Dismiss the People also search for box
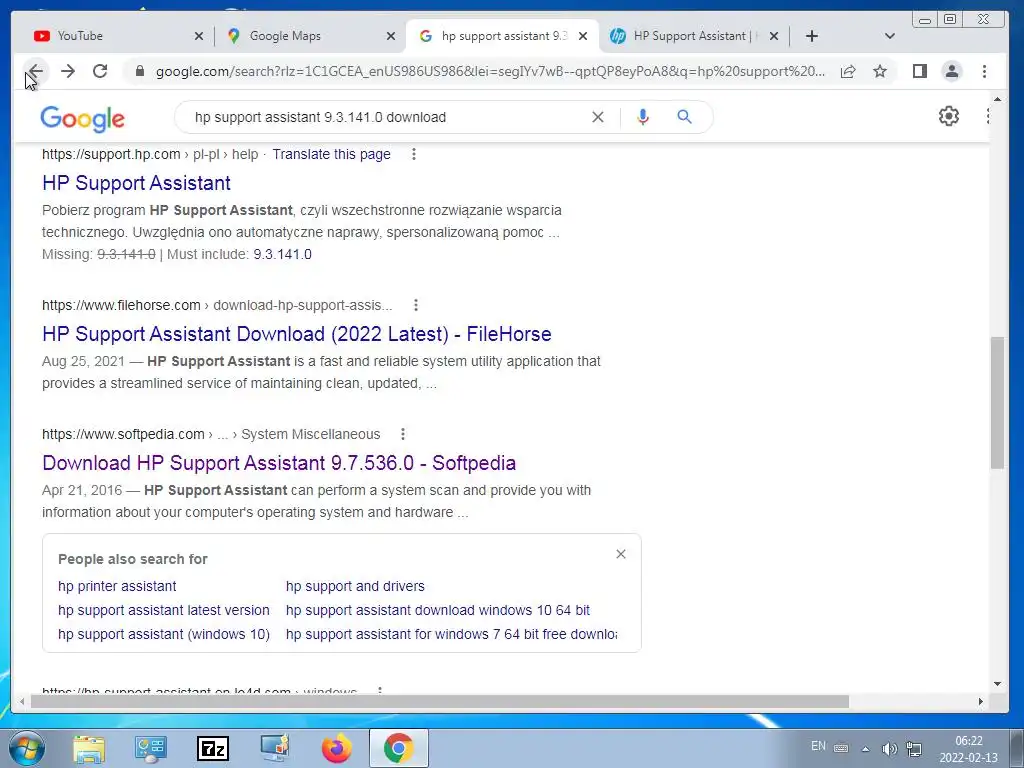The width and height of the screenshot is (1024, 768). (620, 554)
